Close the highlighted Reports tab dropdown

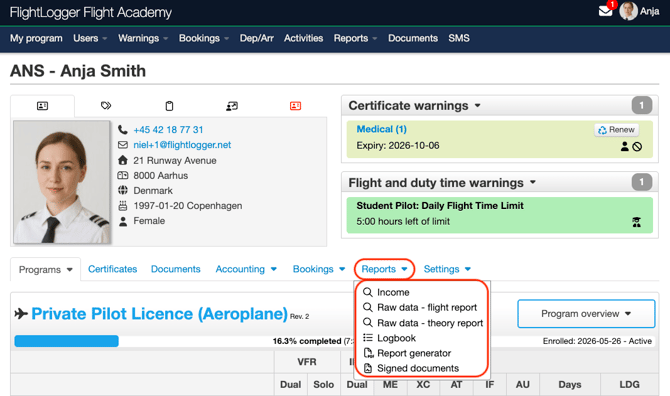384,269
